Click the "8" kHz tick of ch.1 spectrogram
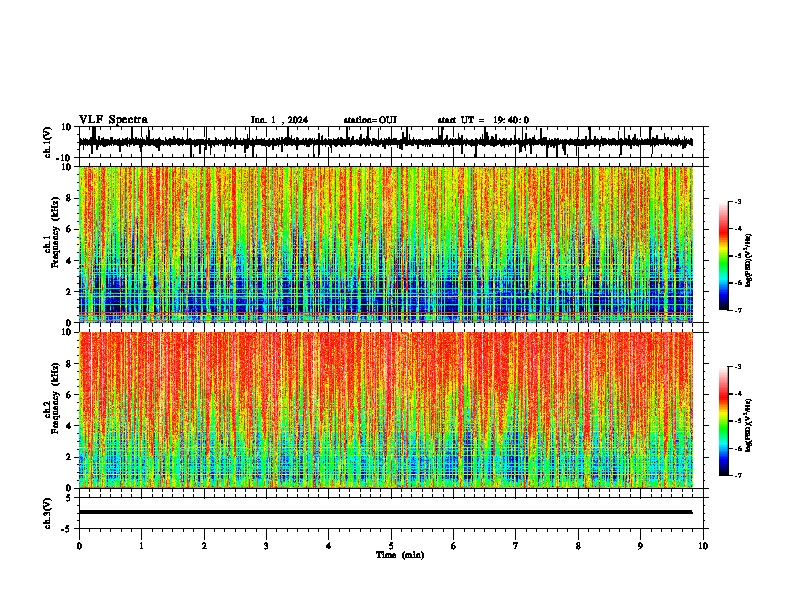The width and height of the screenshot is (792, 612). [x=70, y=198]
